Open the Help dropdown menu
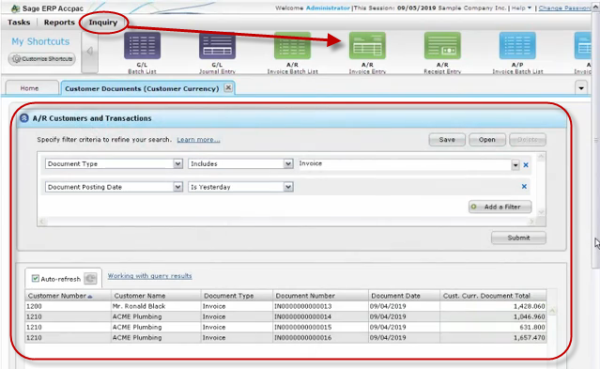 tap(522, 8)
